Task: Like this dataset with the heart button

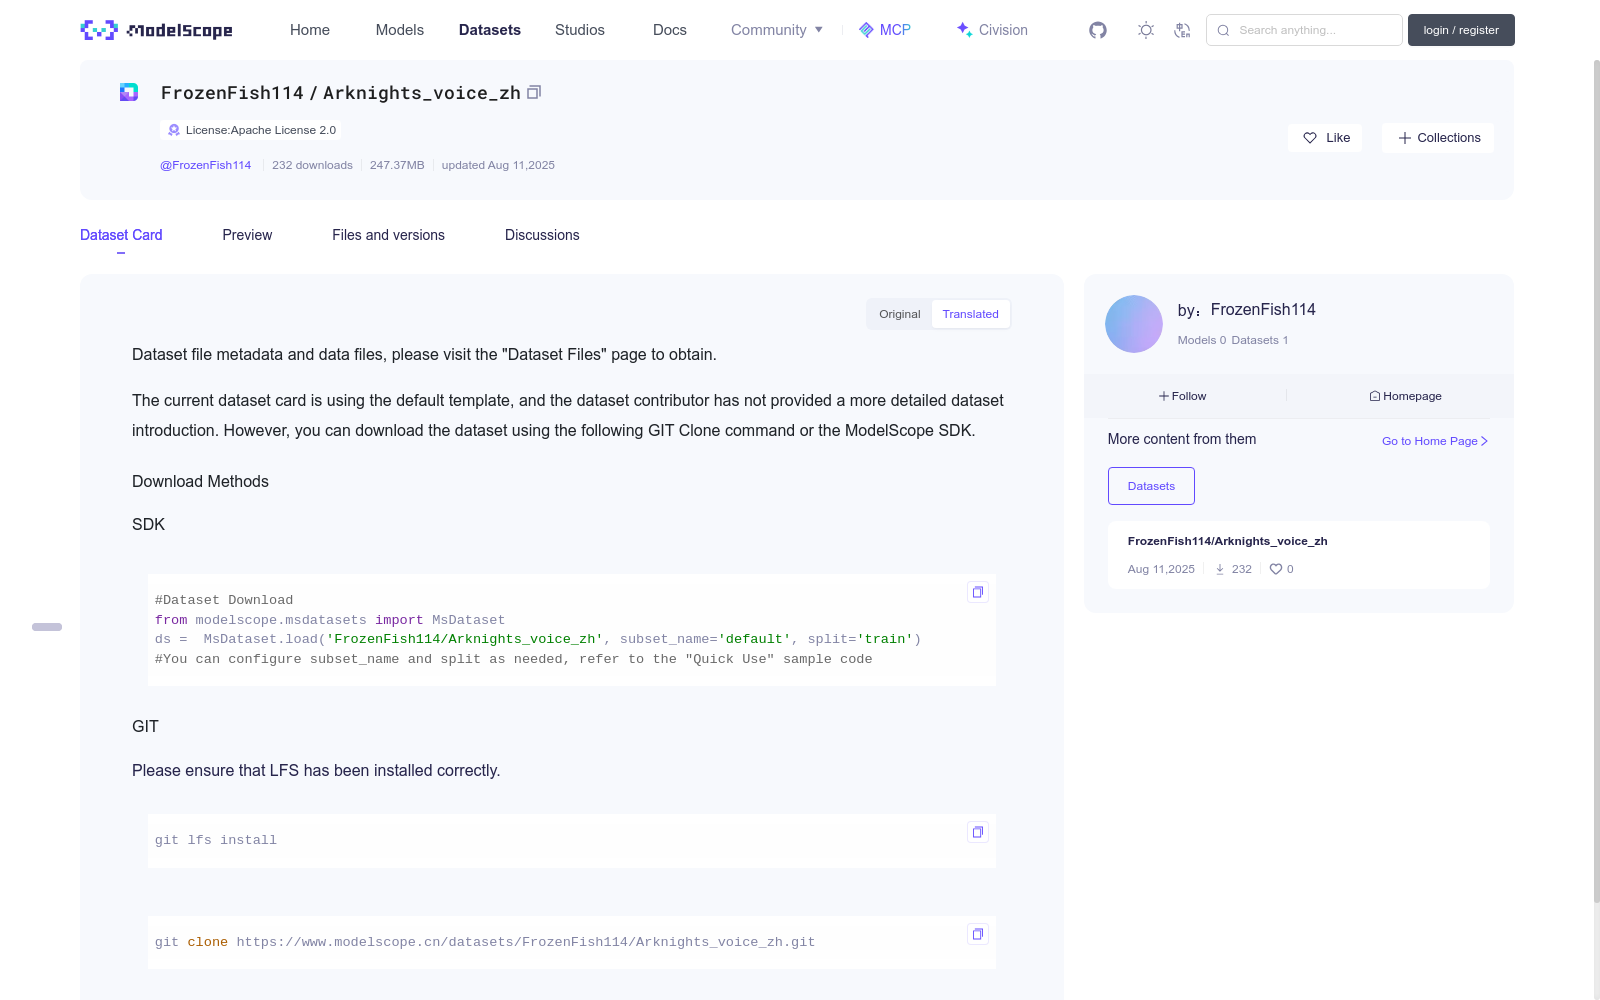Action: [x=1325, y=138]
